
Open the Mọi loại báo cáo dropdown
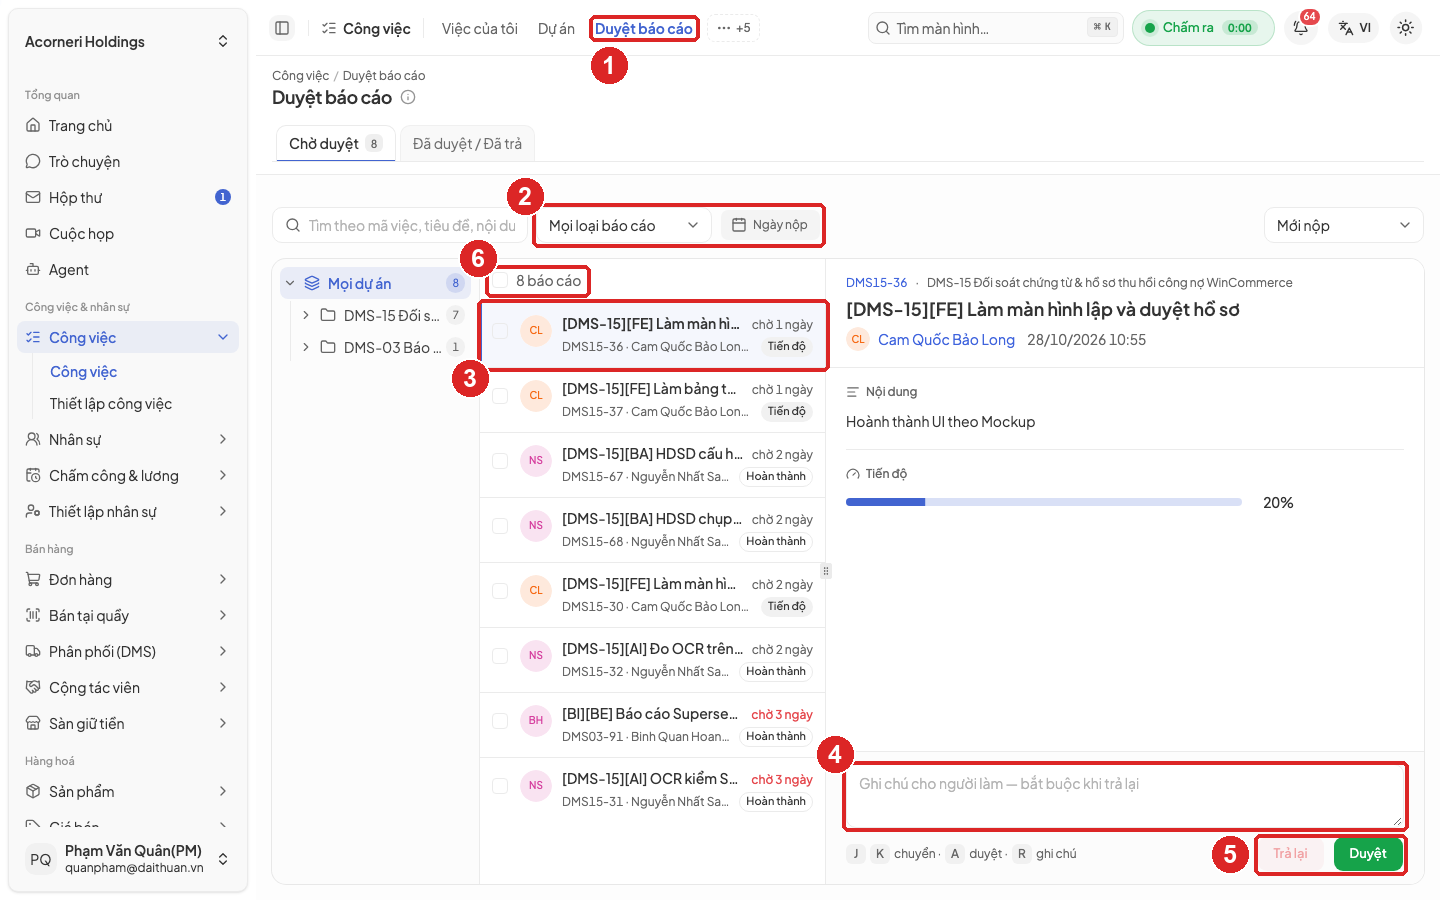point(623,226)
